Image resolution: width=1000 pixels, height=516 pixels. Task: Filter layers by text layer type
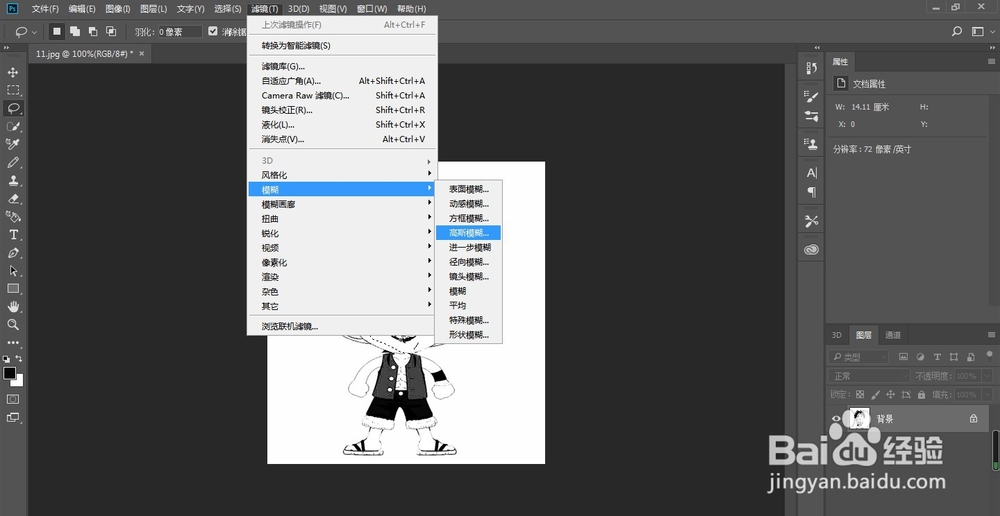click(937, 357)
